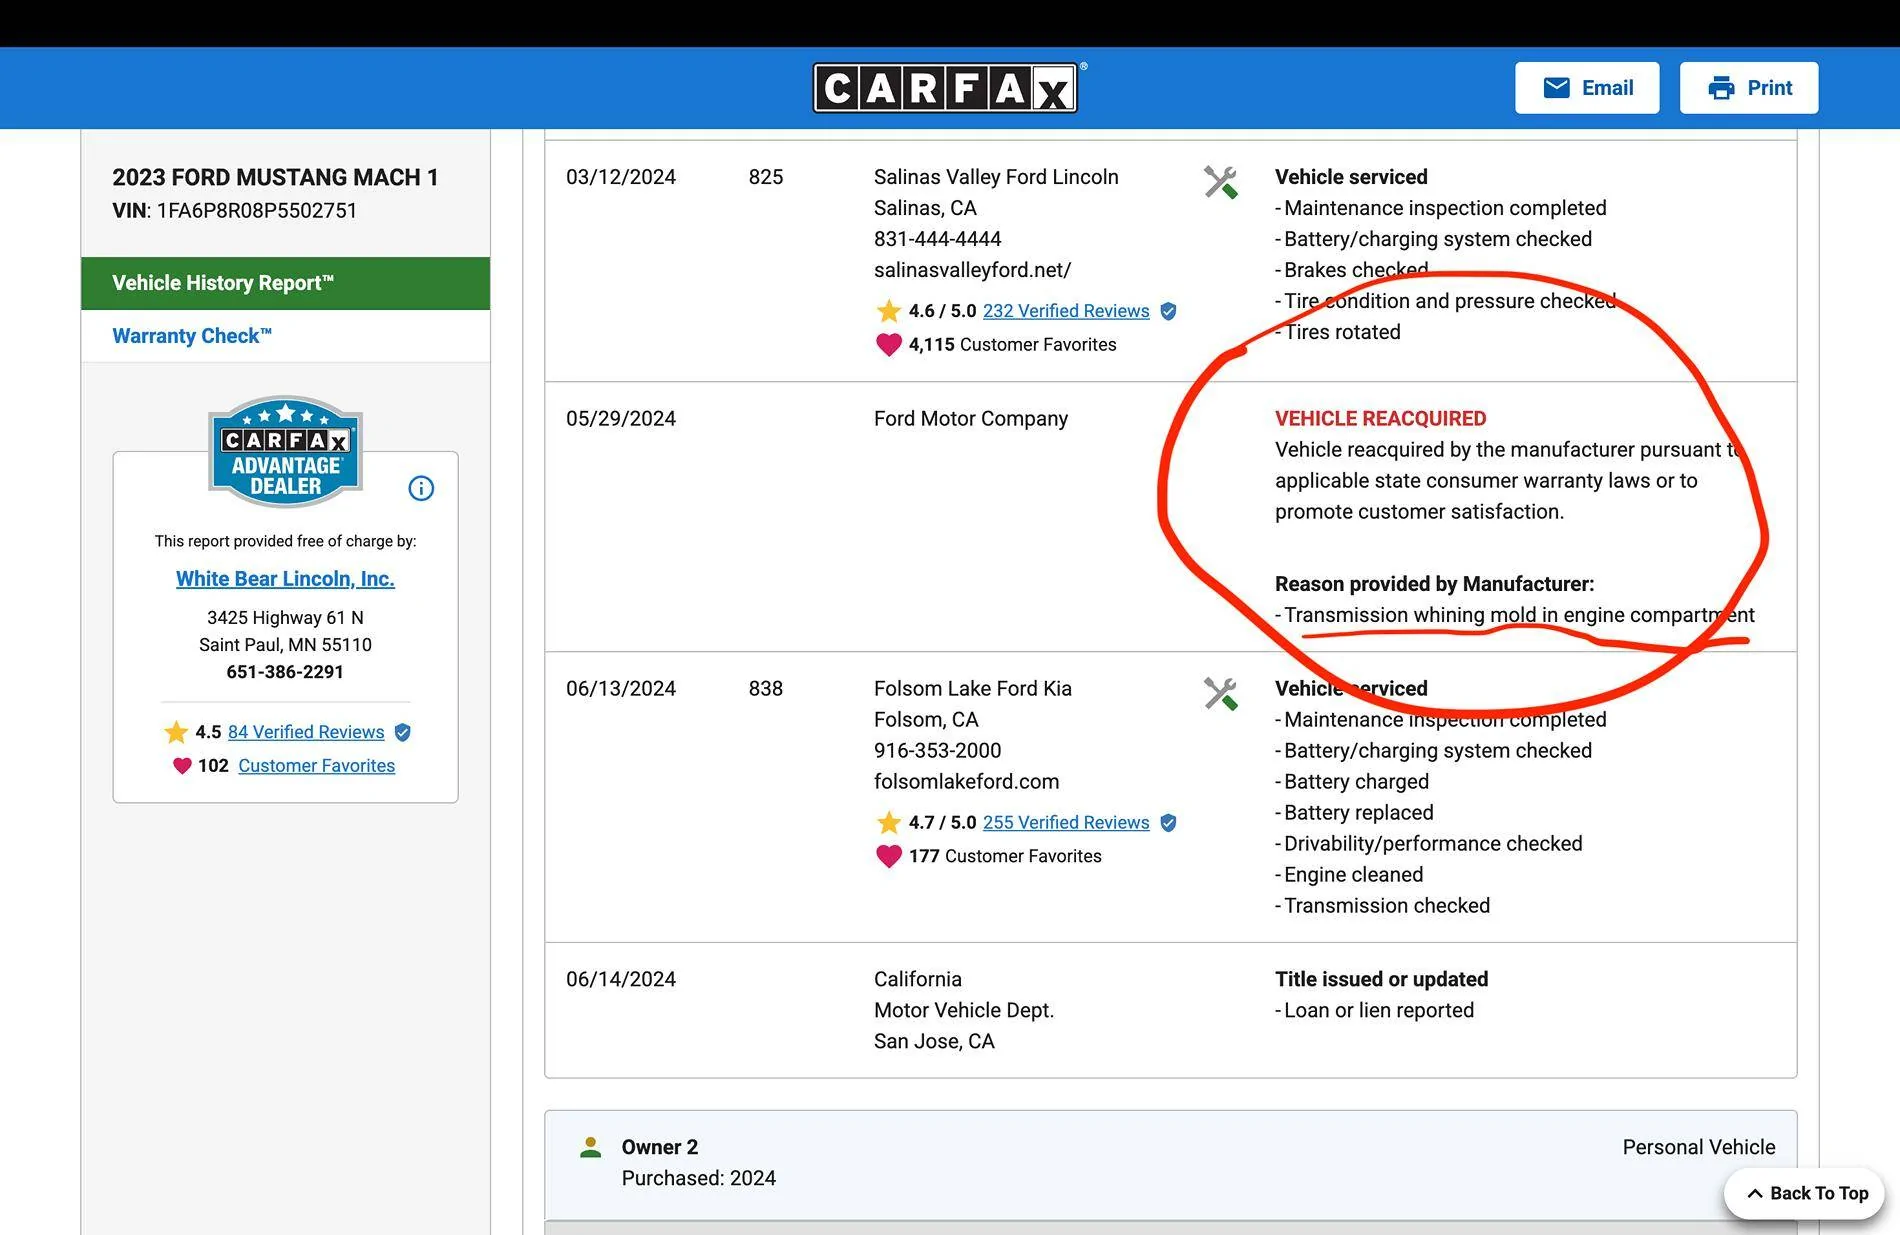Click phone number 831-444-4444
Screen dimensions: 1900x1235
(937, 239)
